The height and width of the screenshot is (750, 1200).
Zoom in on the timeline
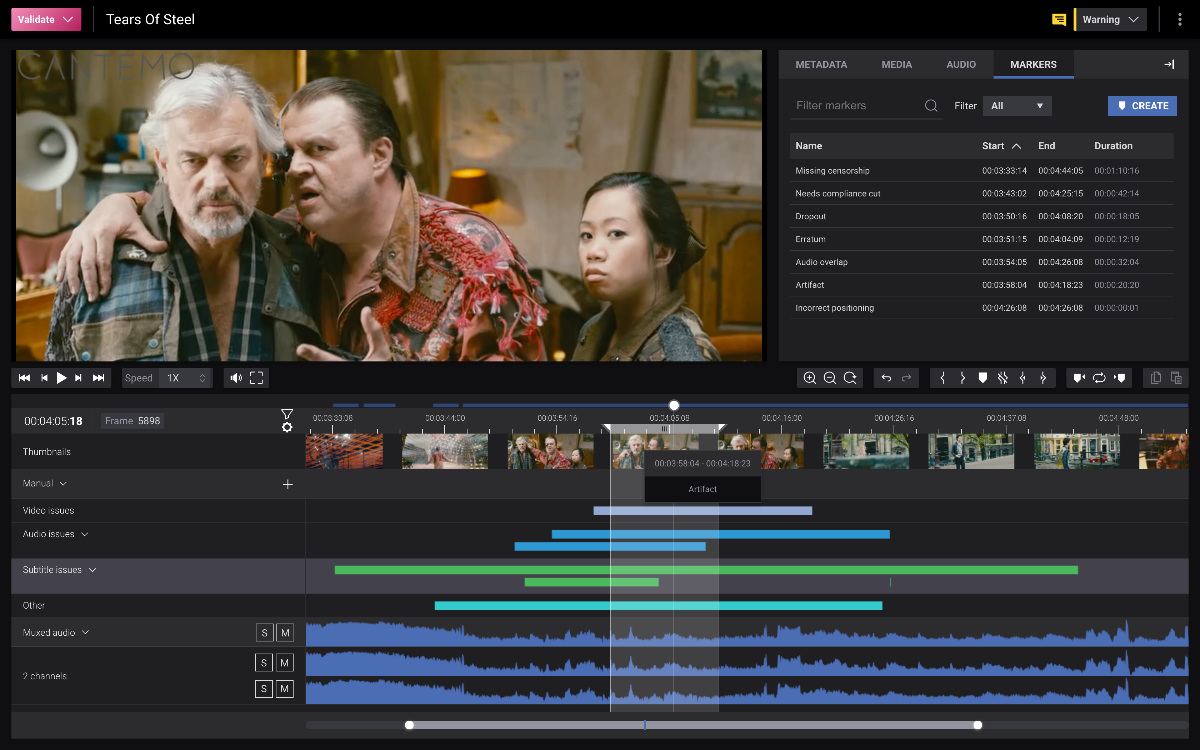(x=810, y=378)
